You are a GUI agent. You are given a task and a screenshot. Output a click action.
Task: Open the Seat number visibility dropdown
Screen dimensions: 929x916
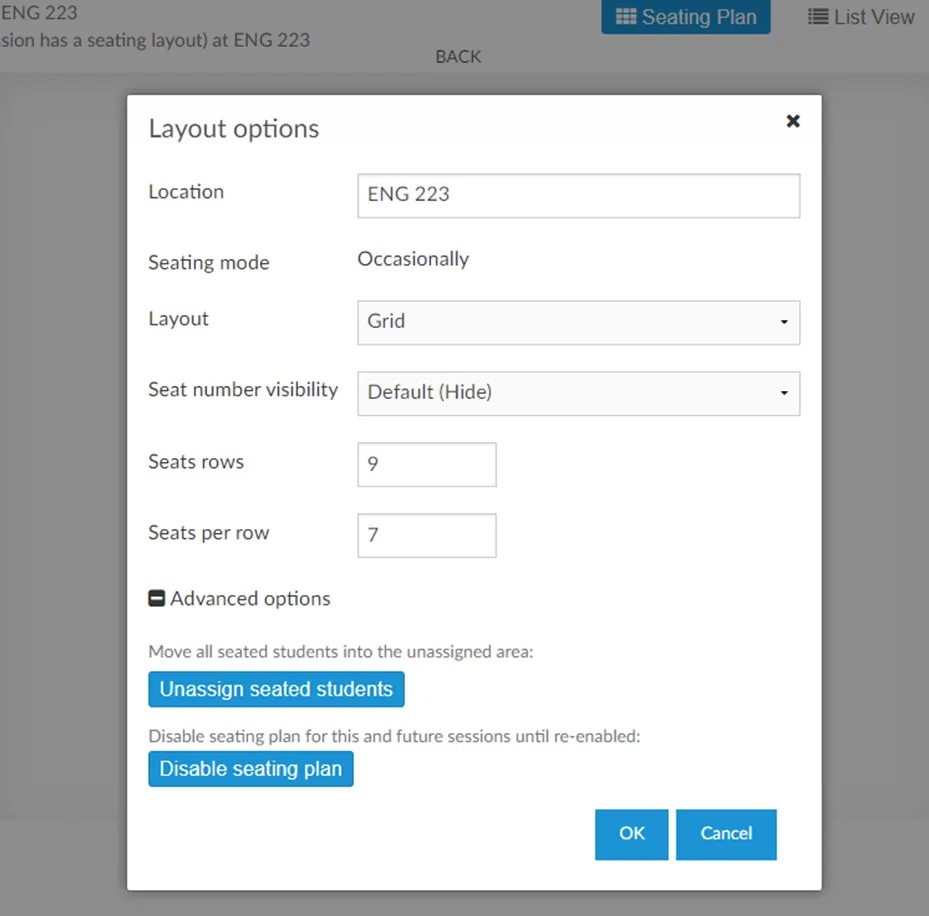click(578, 393)
